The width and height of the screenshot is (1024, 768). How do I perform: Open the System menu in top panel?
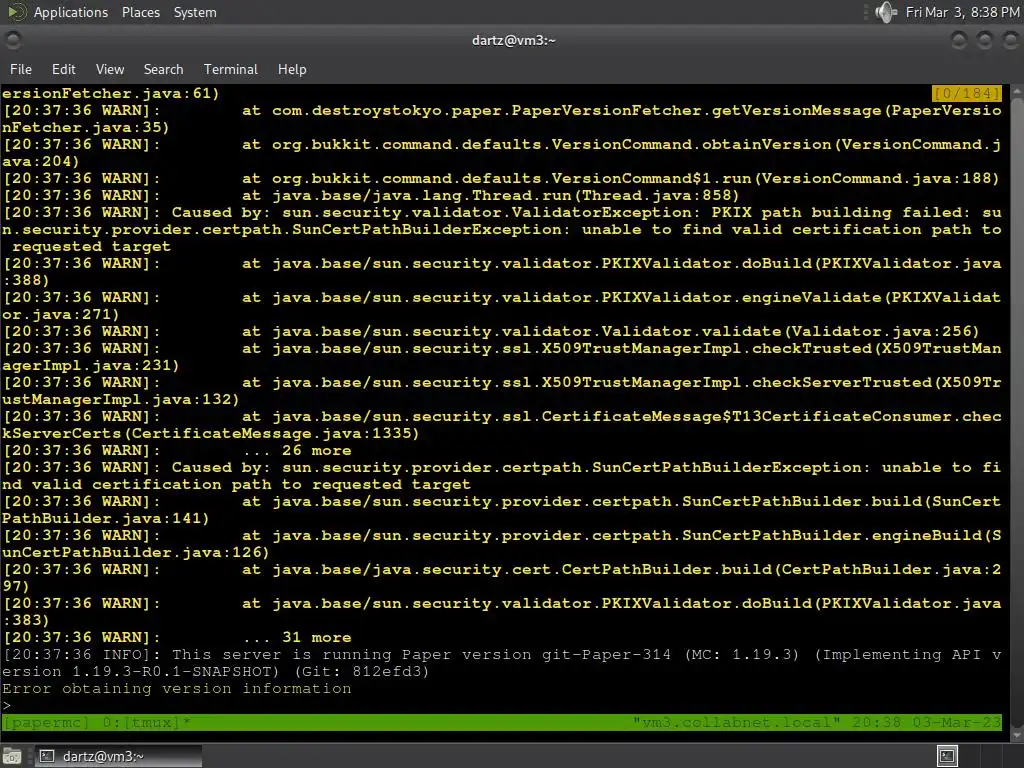(195, 12)
